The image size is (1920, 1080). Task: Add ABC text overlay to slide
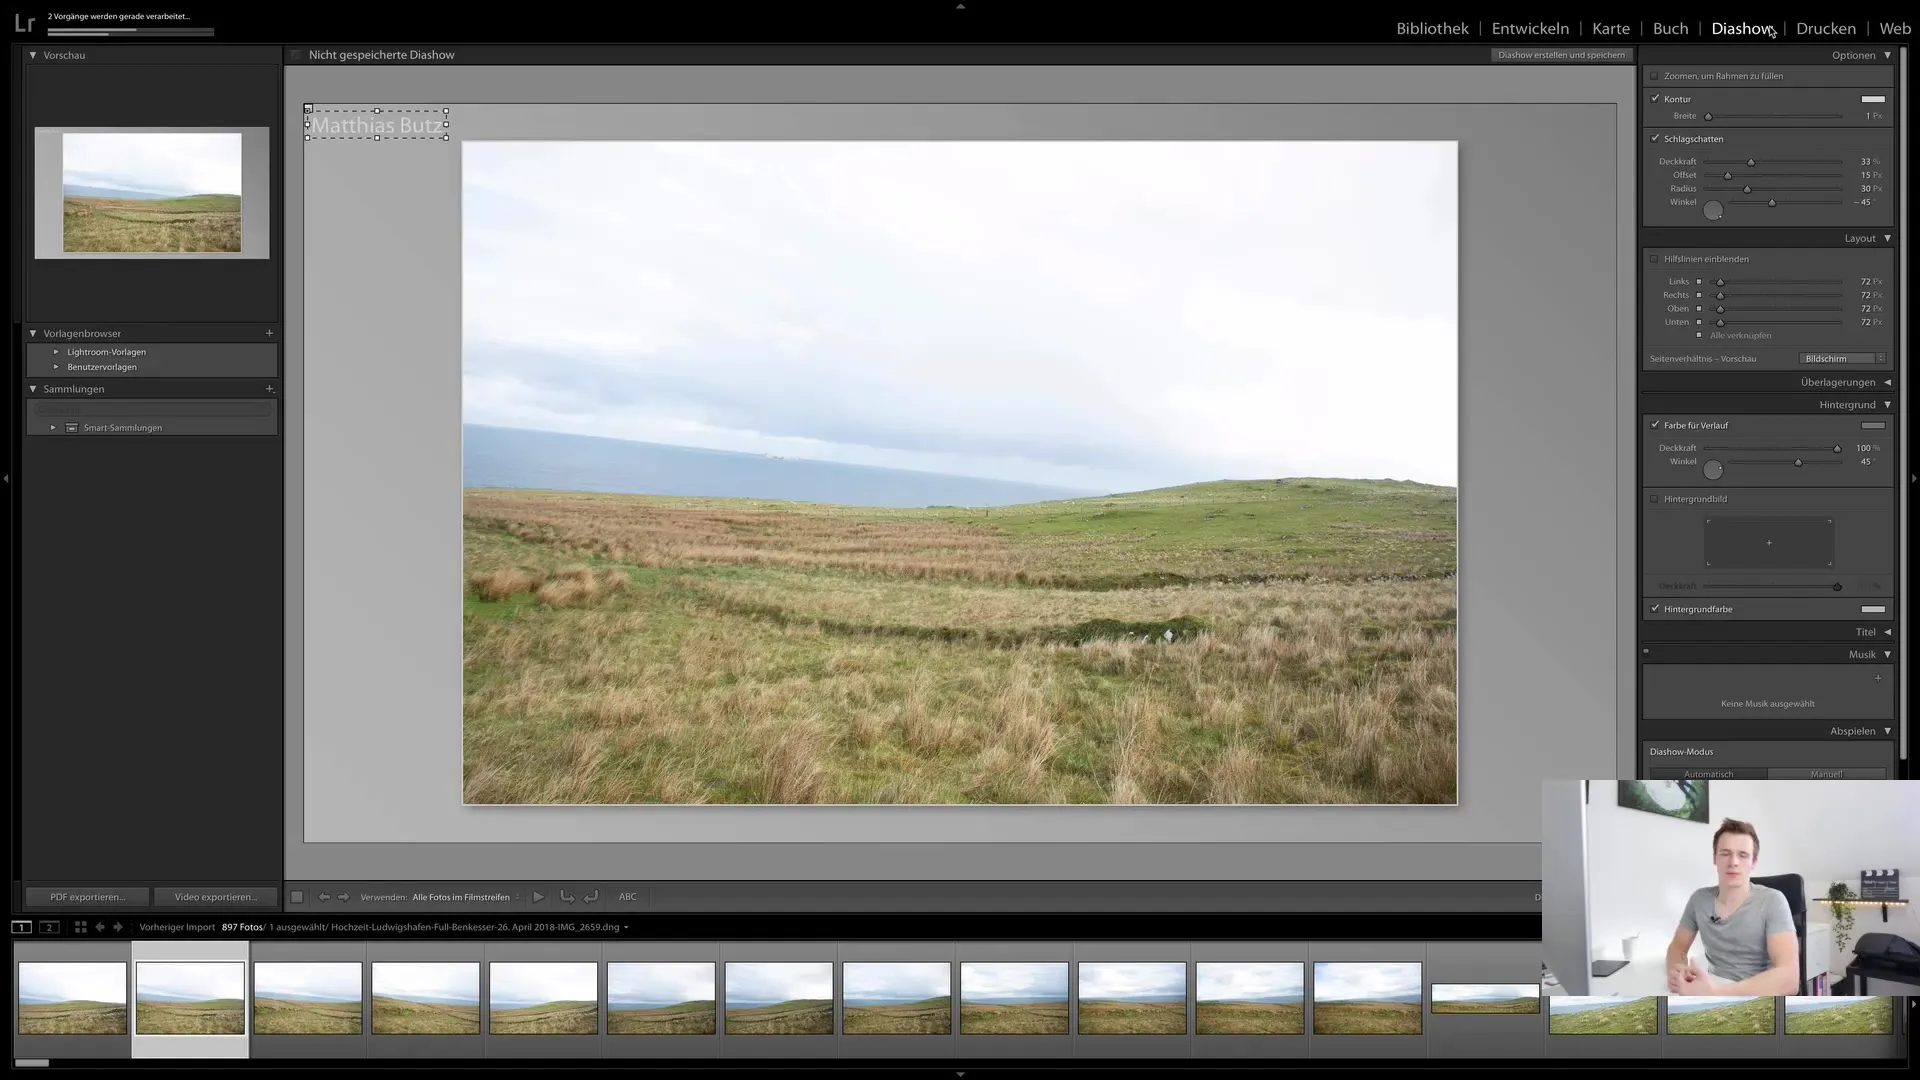coord(627,897)
